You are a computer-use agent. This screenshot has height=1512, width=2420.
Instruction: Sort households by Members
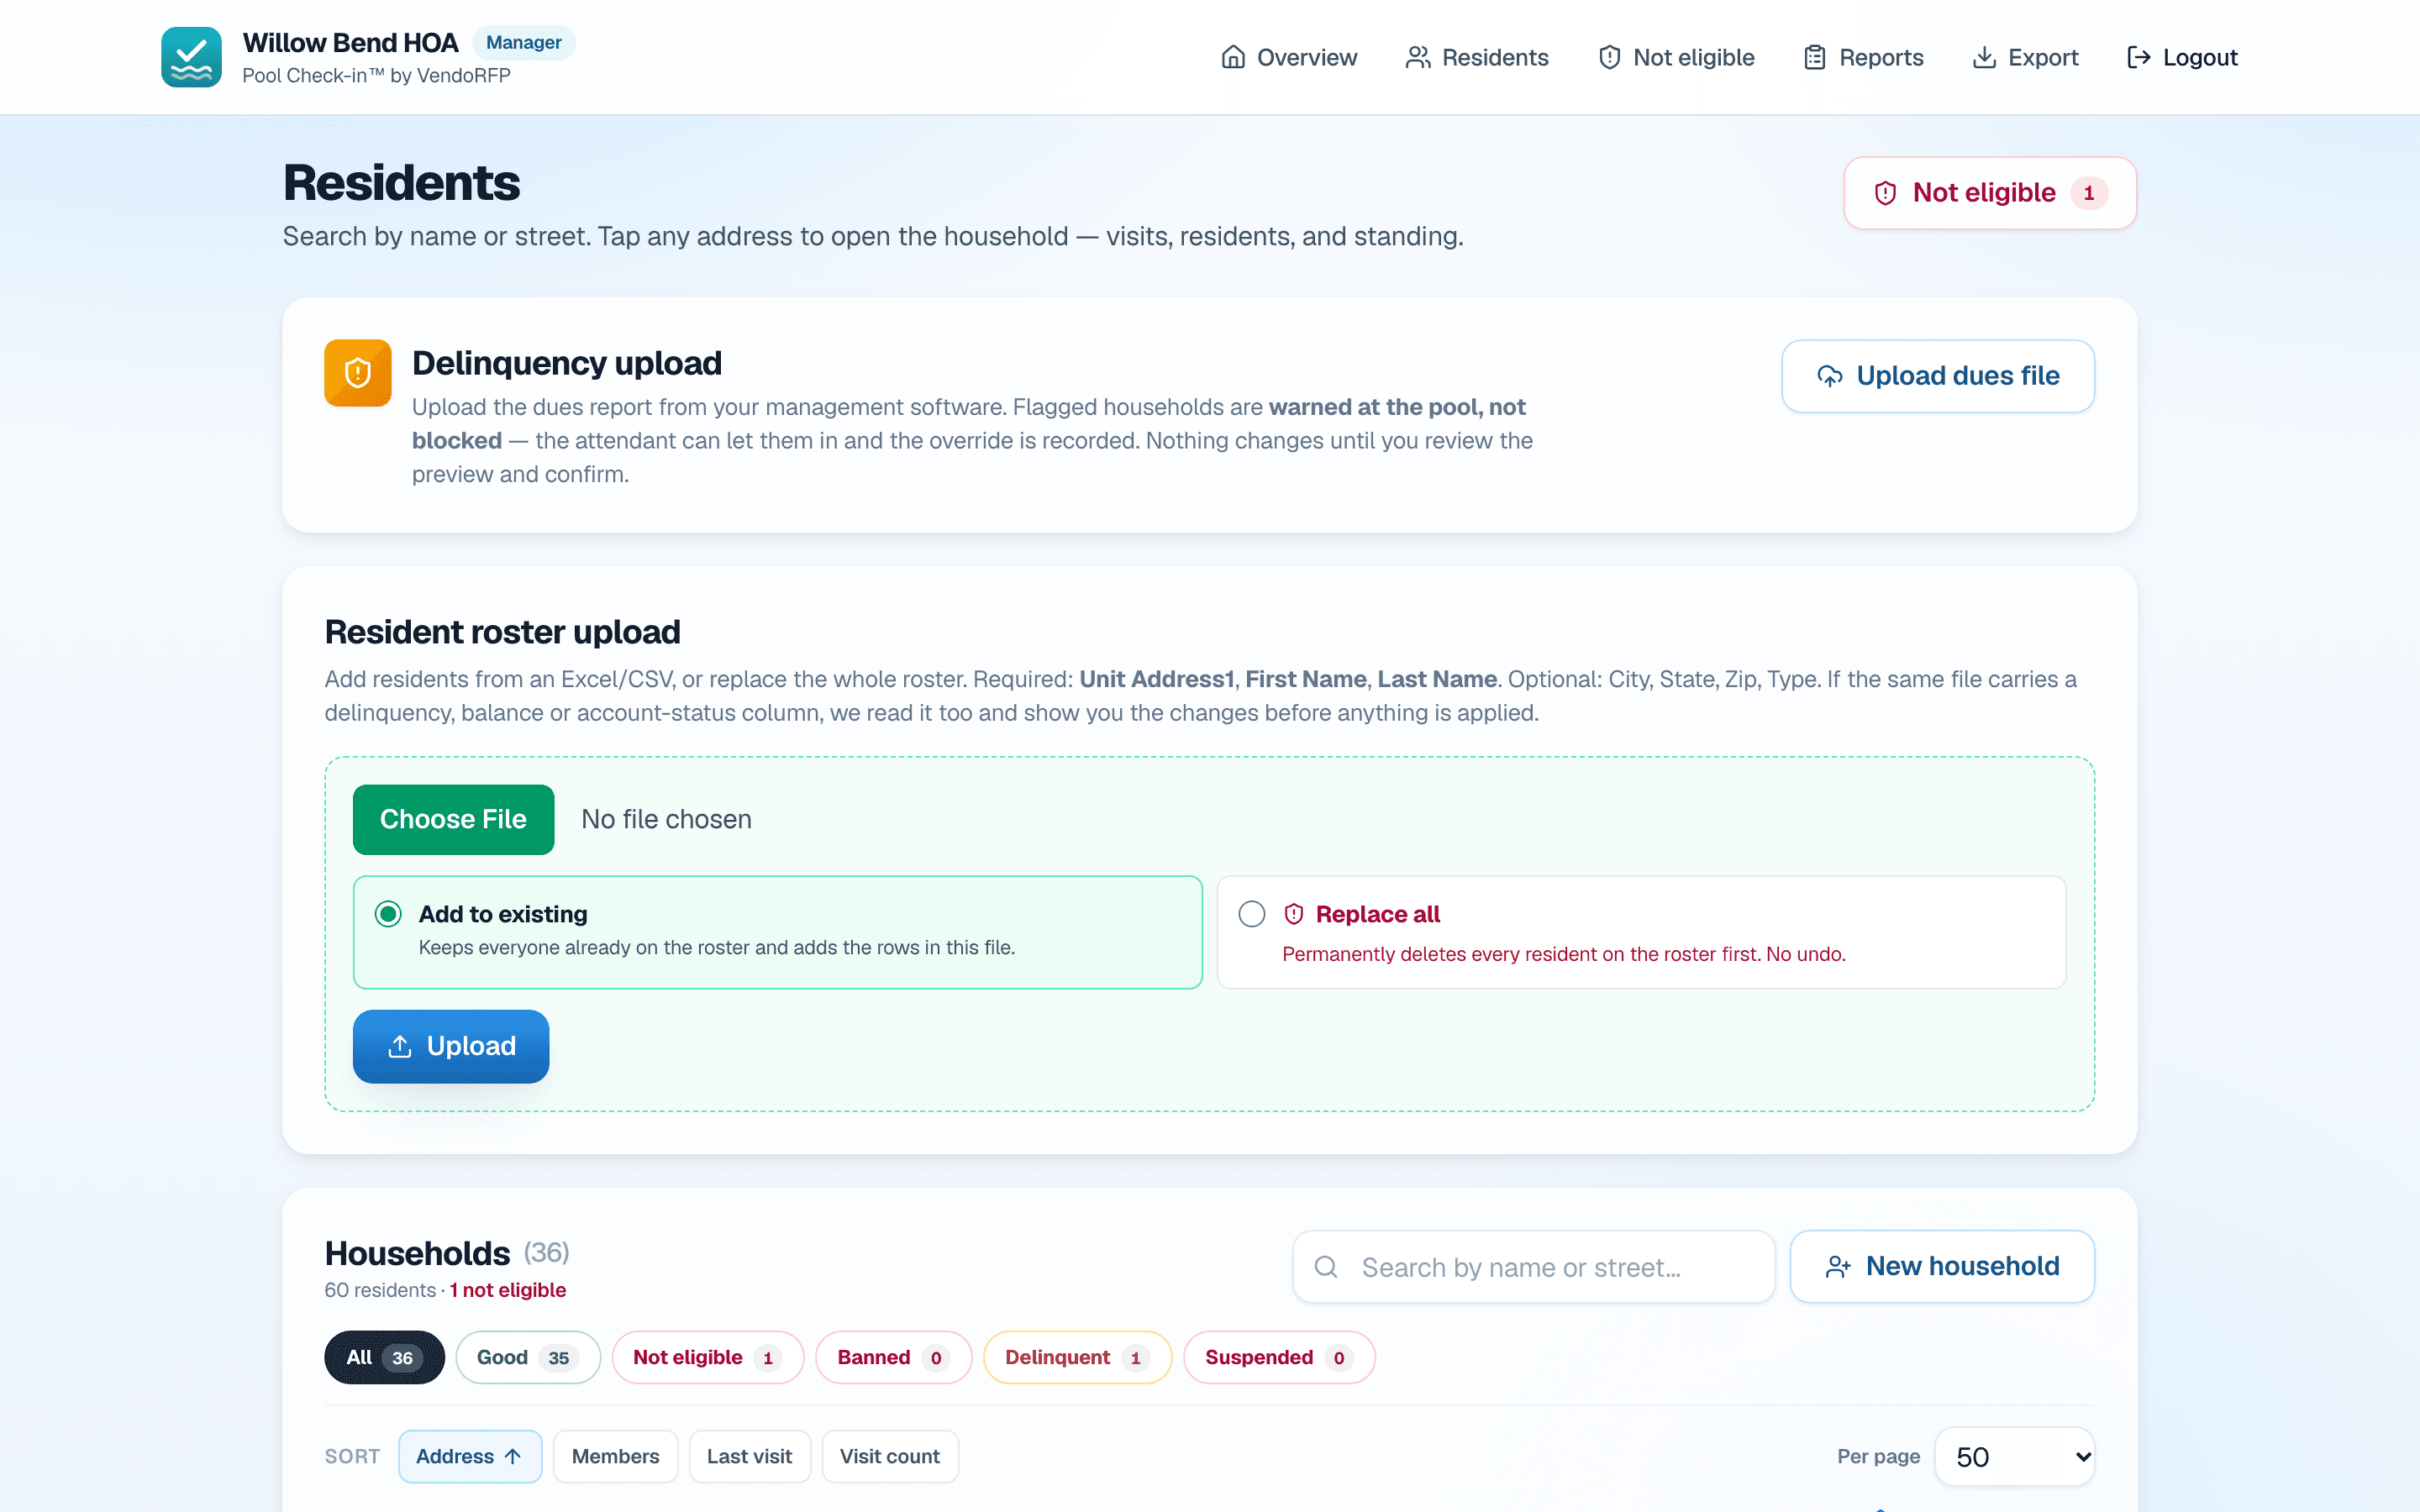pyautogui.click(x=615, y=1456)
